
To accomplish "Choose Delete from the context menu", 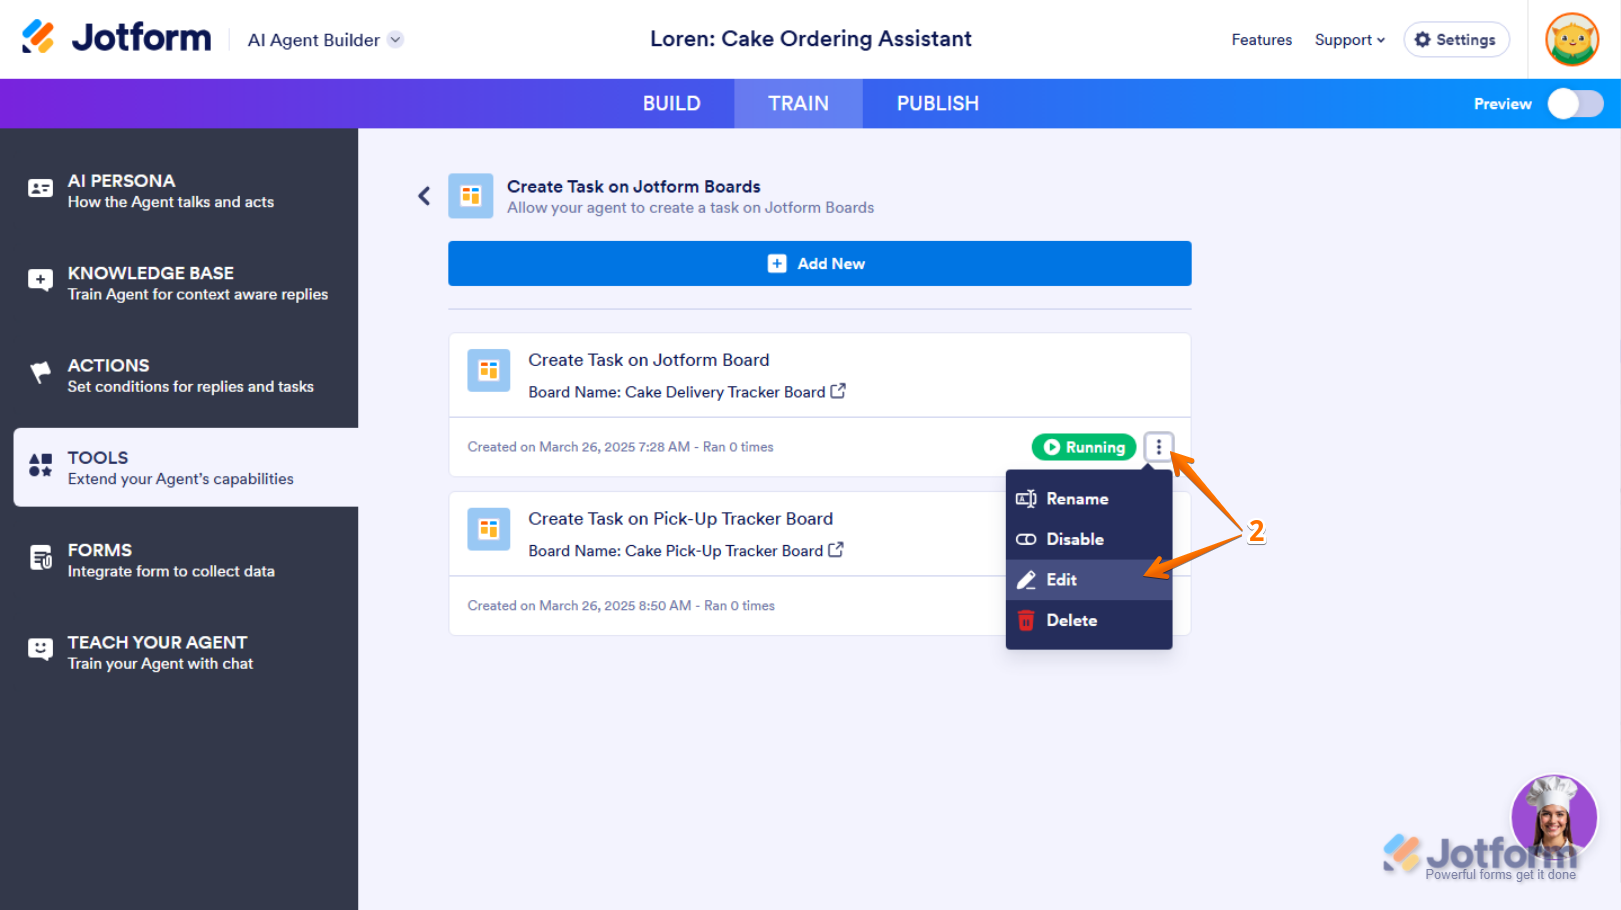I will click(1089, 620).
